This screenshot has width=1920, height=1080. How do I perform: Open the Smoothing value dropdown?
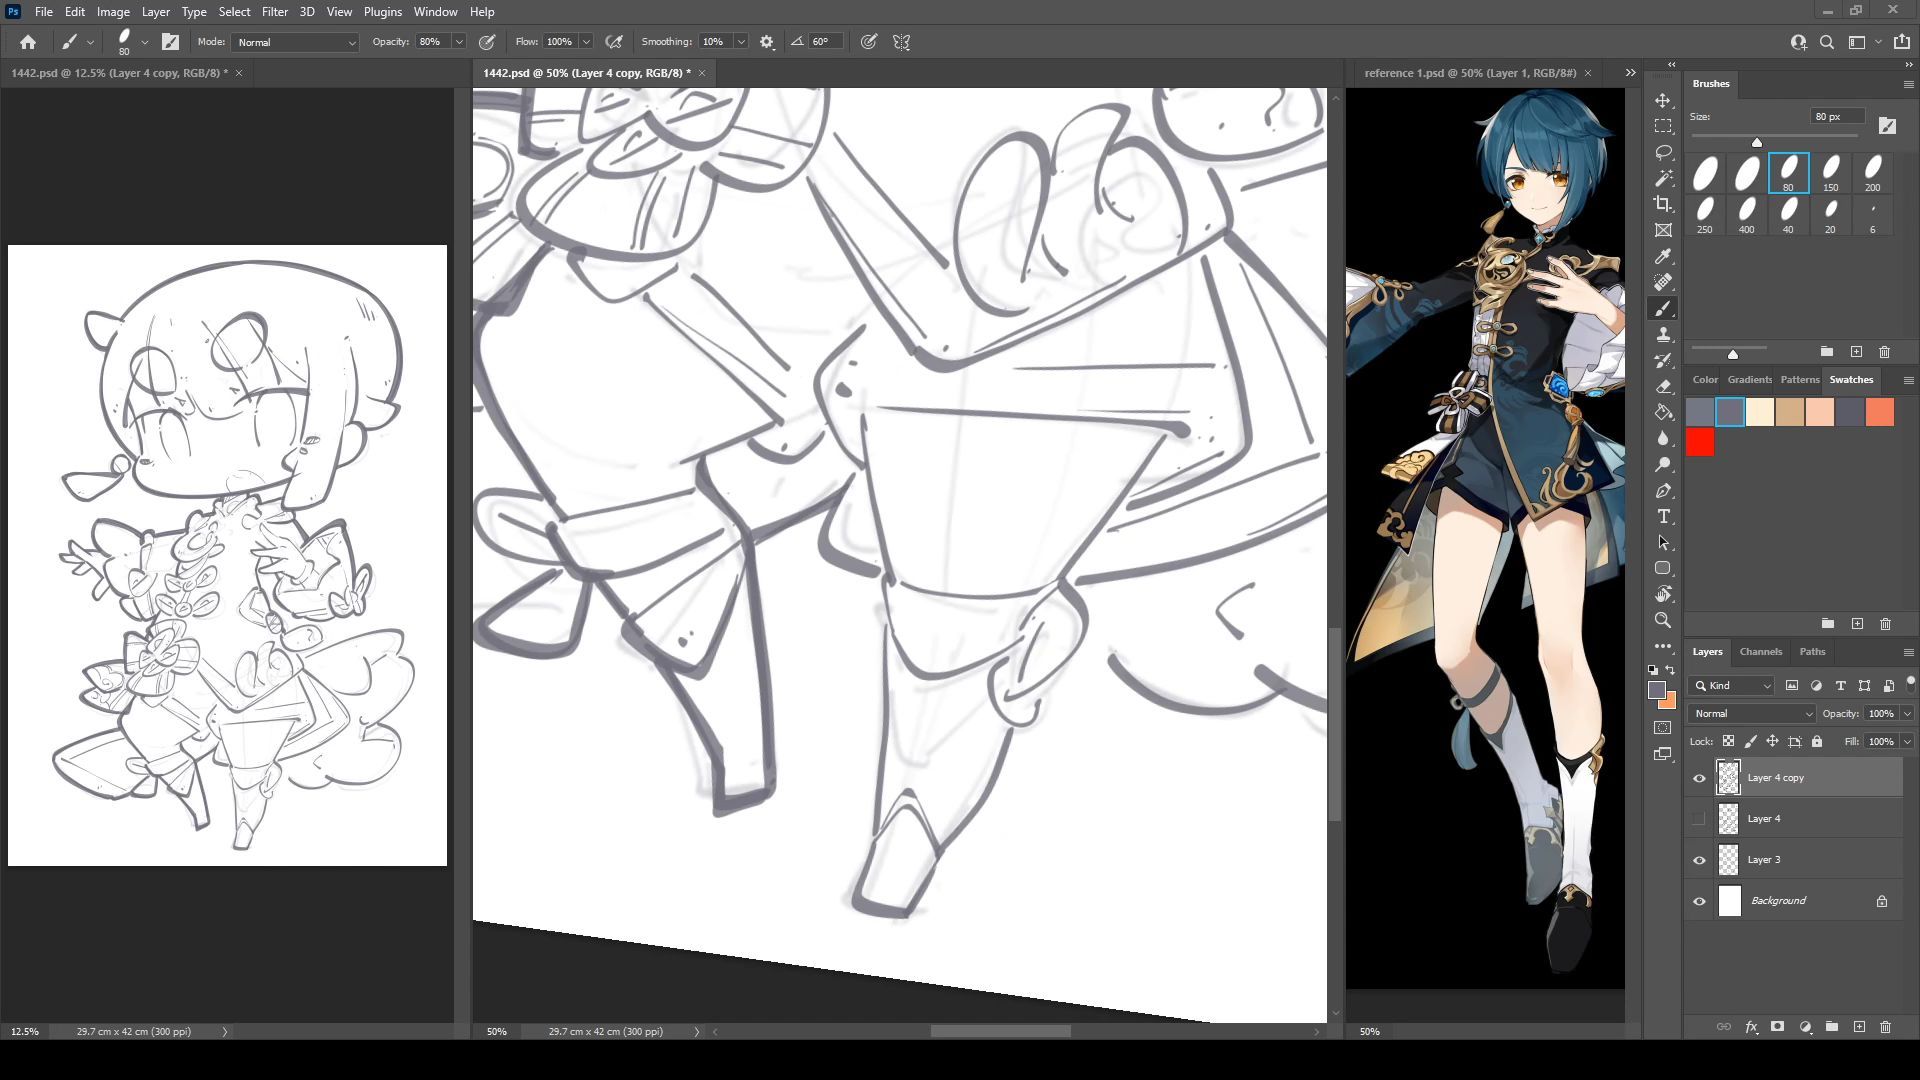coord(741,42)
